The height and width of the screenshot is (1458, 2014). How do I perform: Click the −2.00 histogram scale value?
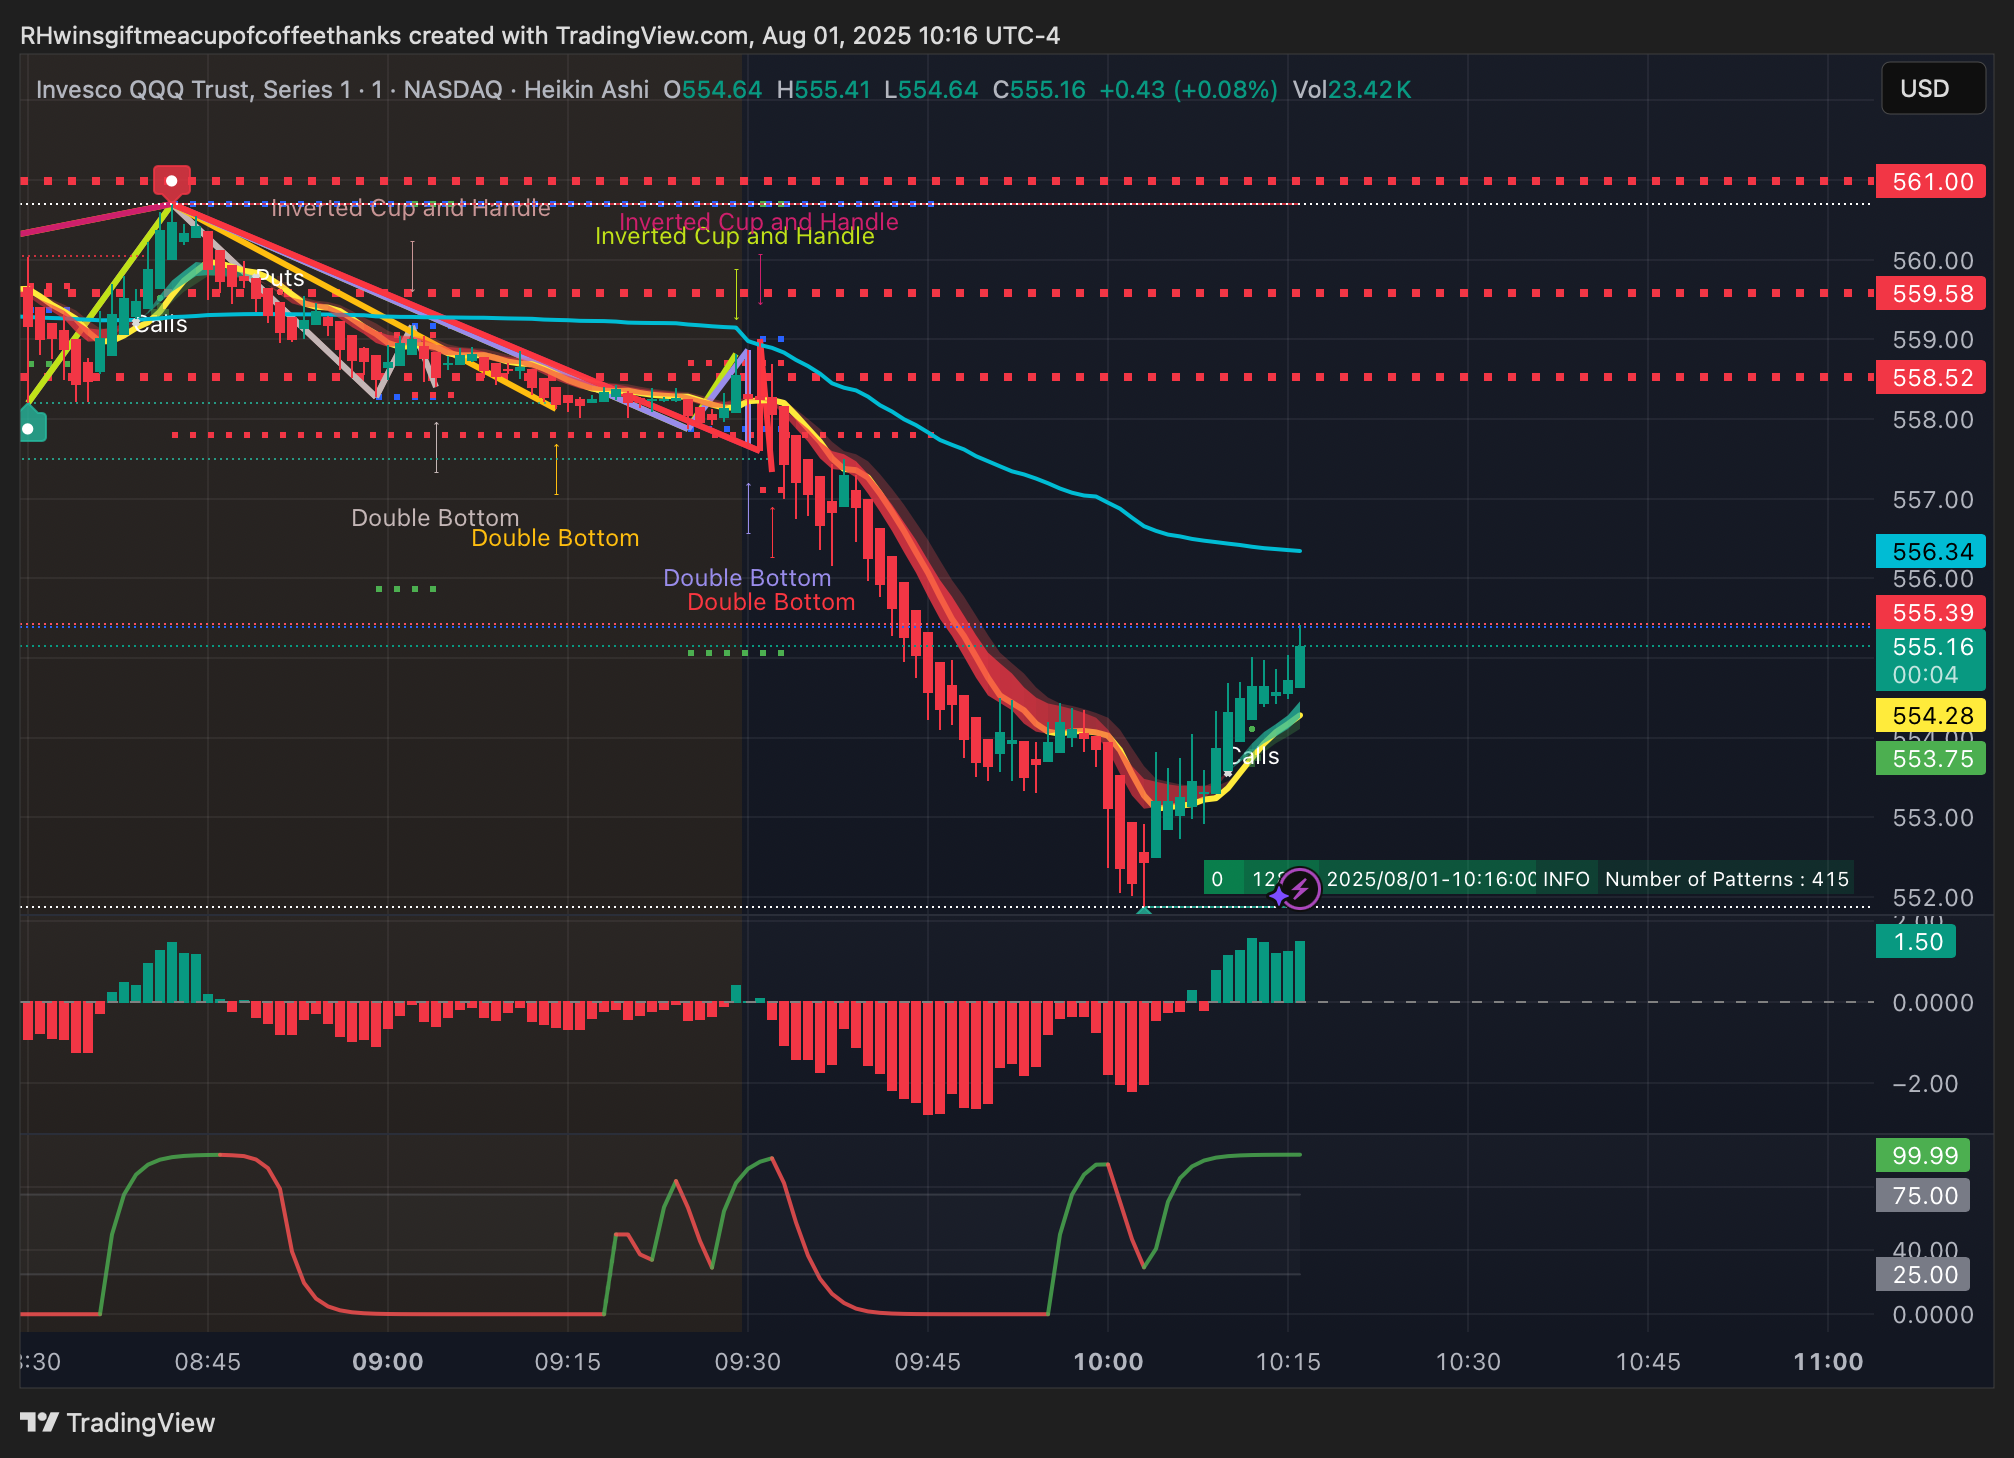coord(1925,1084)
